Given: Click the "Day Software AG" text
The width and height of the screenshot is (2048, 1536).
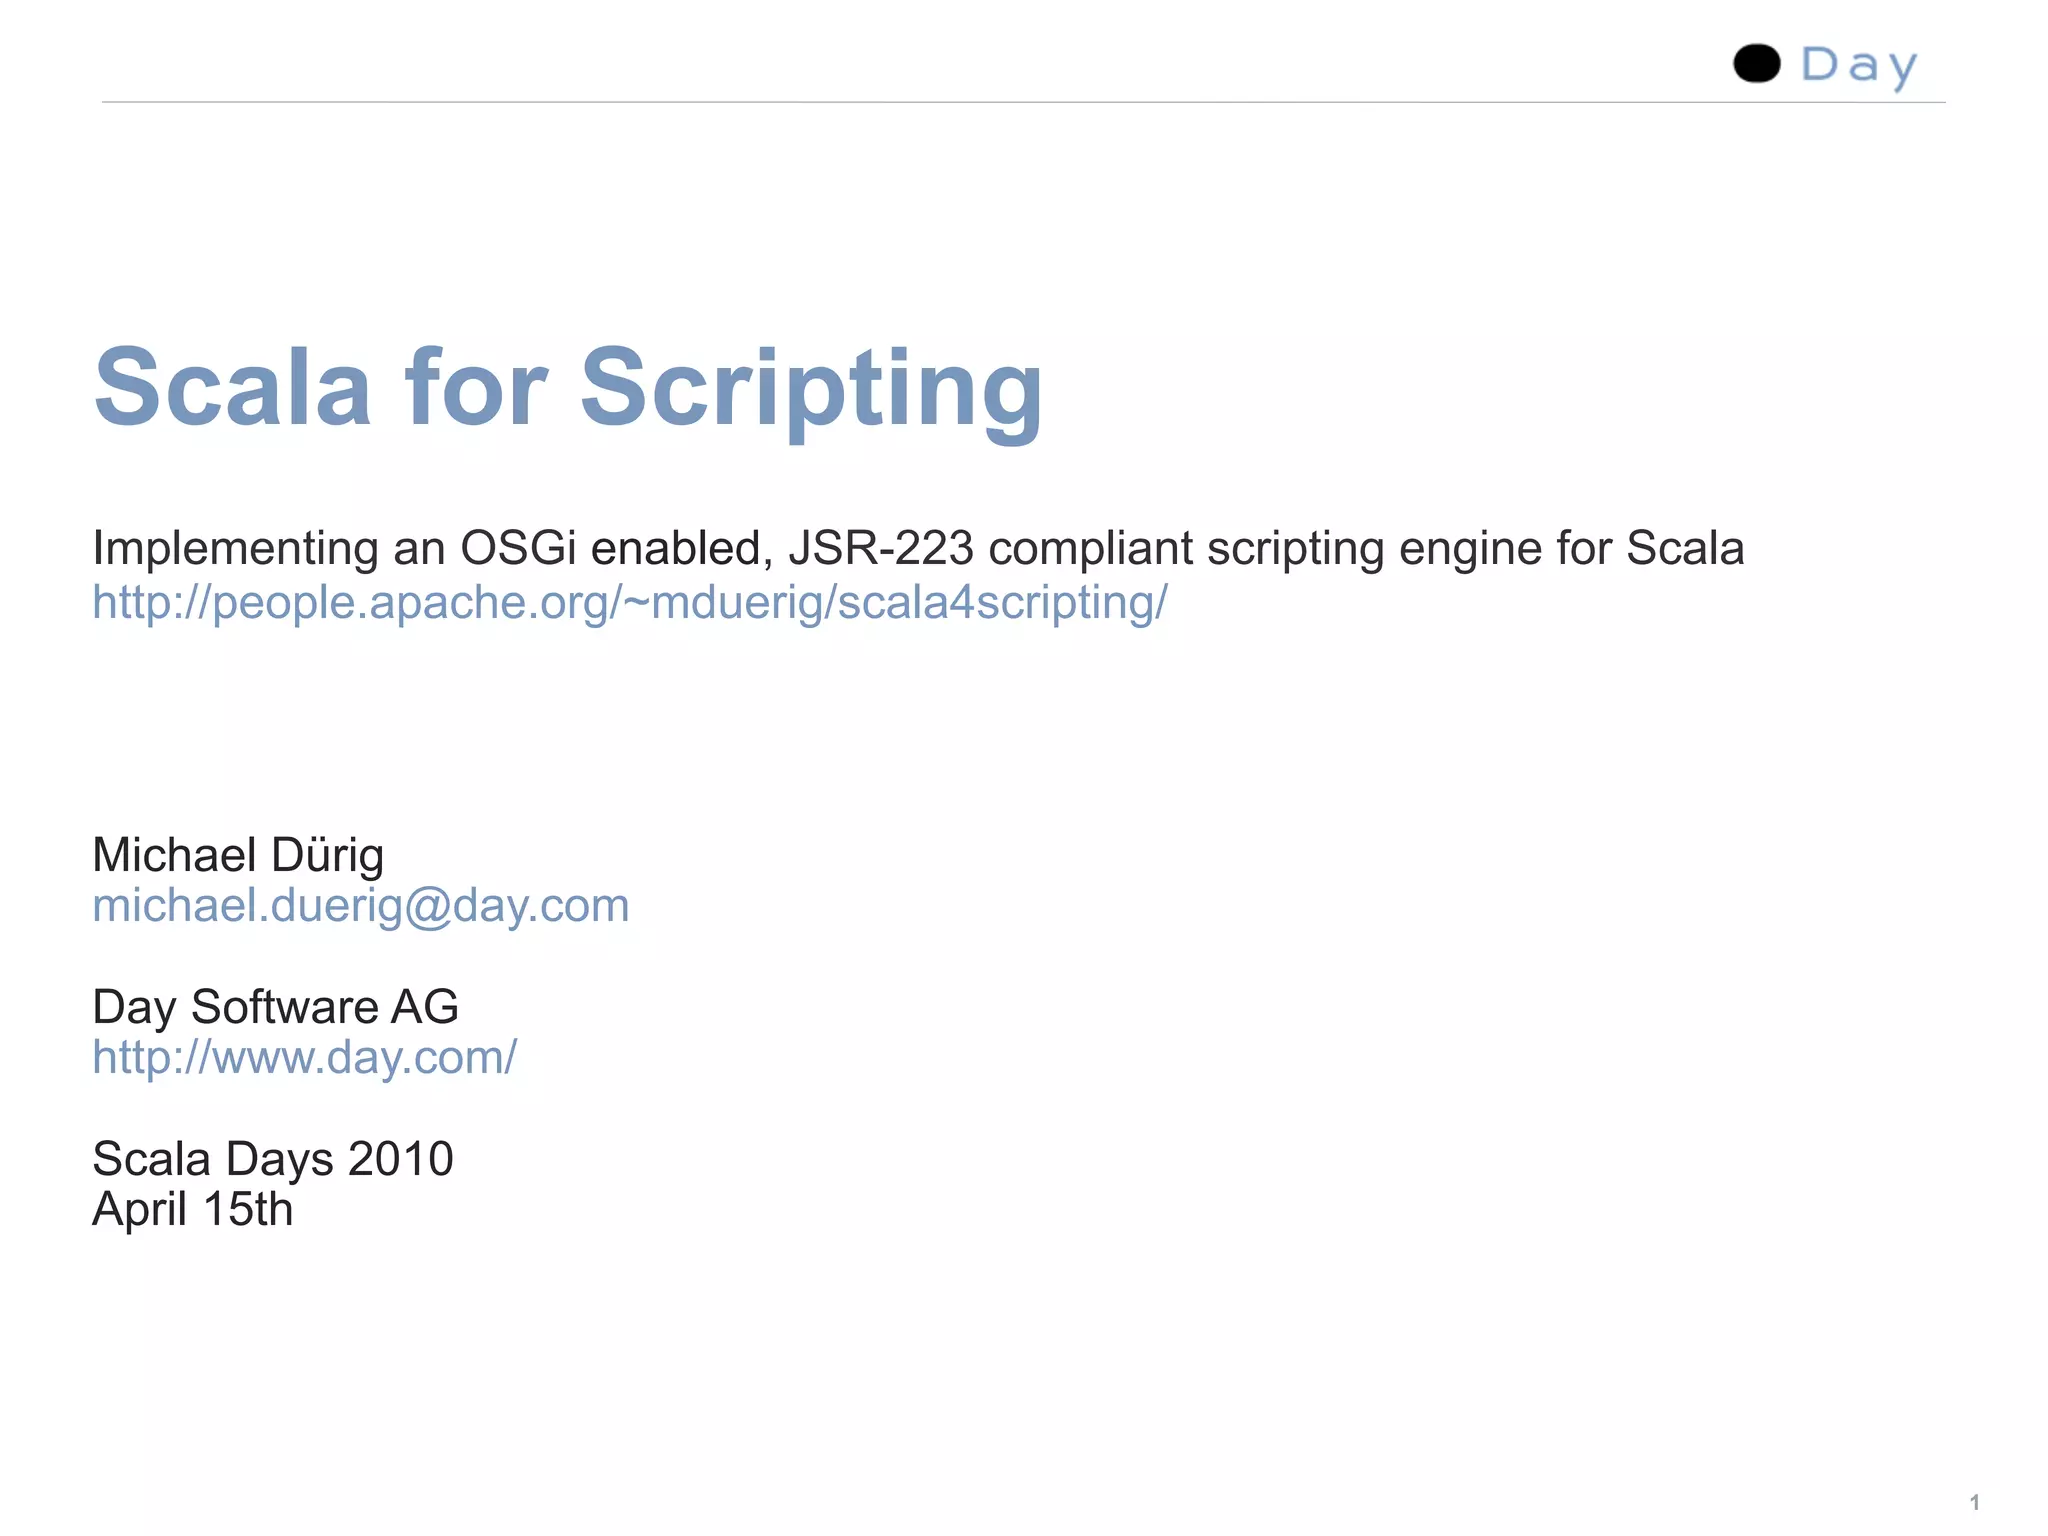Looking at the screenshot, I should (x=275, y=1007).
